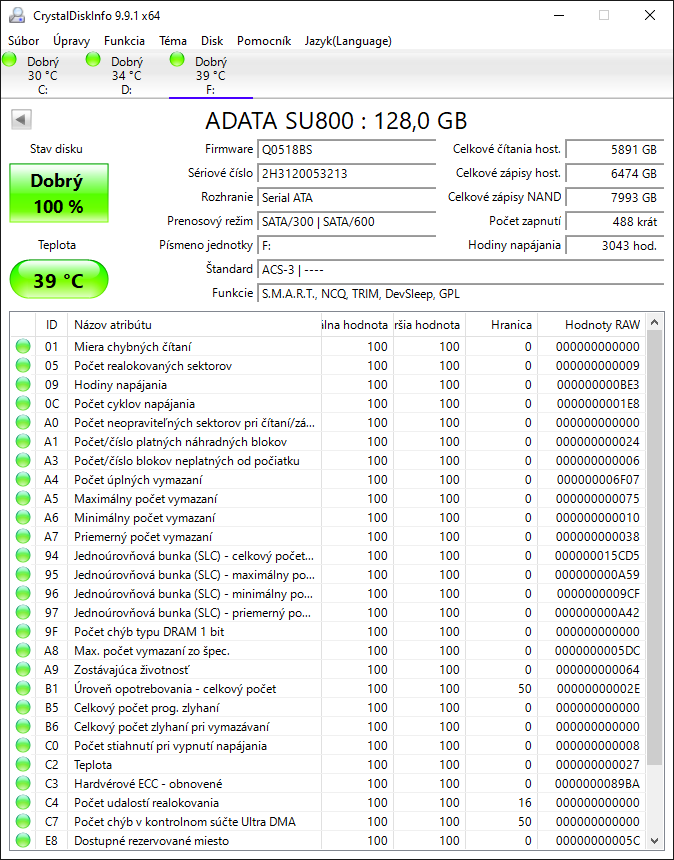Click the Rozhranie field Serial ATA
674x860 pixels.
pyautogui.click(x=346, y=198)
